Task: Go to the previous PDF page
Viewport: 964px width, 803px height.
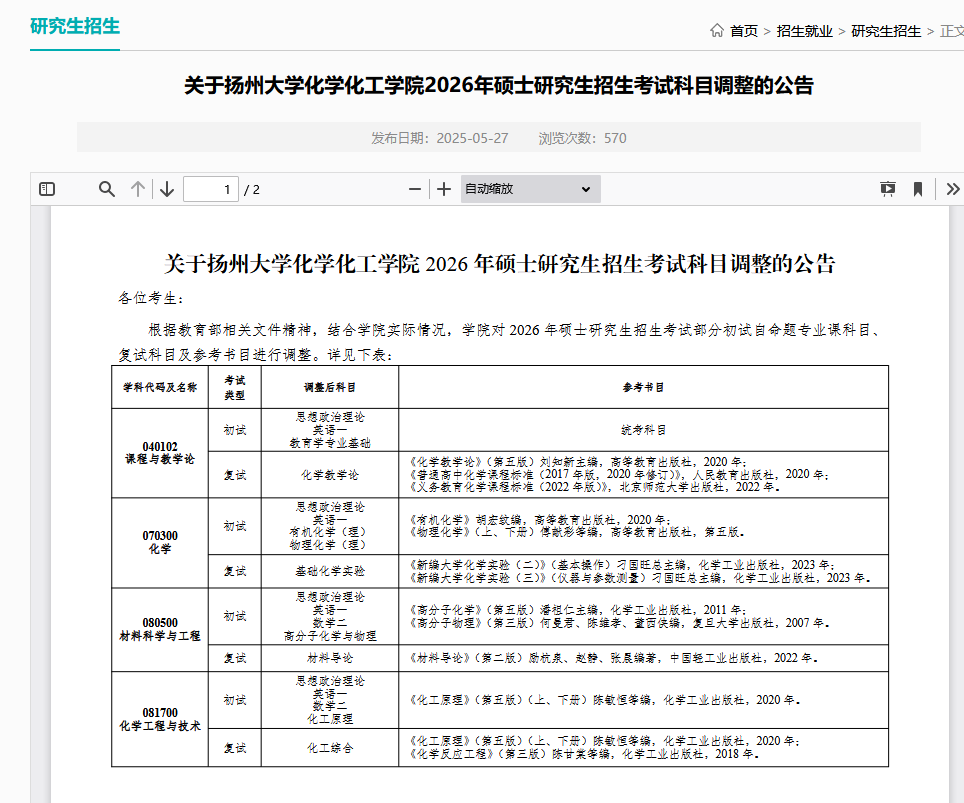Action: pos(138,189)
